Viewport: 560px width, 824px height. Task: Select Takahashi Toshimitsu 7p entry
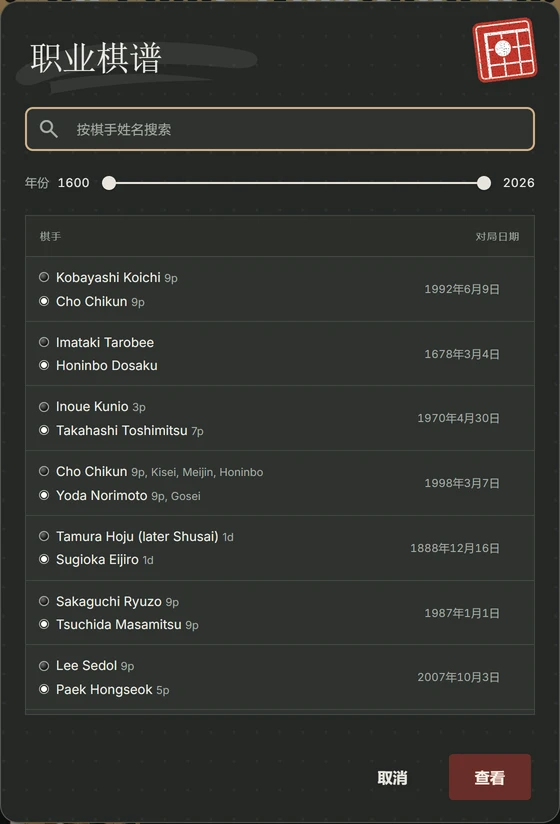(130, 431)
